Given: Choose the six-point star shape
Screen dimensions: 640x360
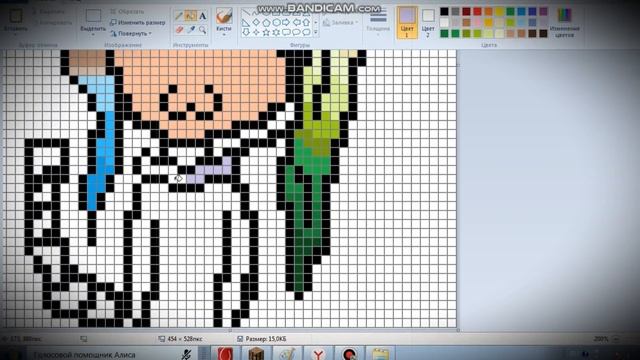Looking at the screenshot, I should (x=276, y=32).
